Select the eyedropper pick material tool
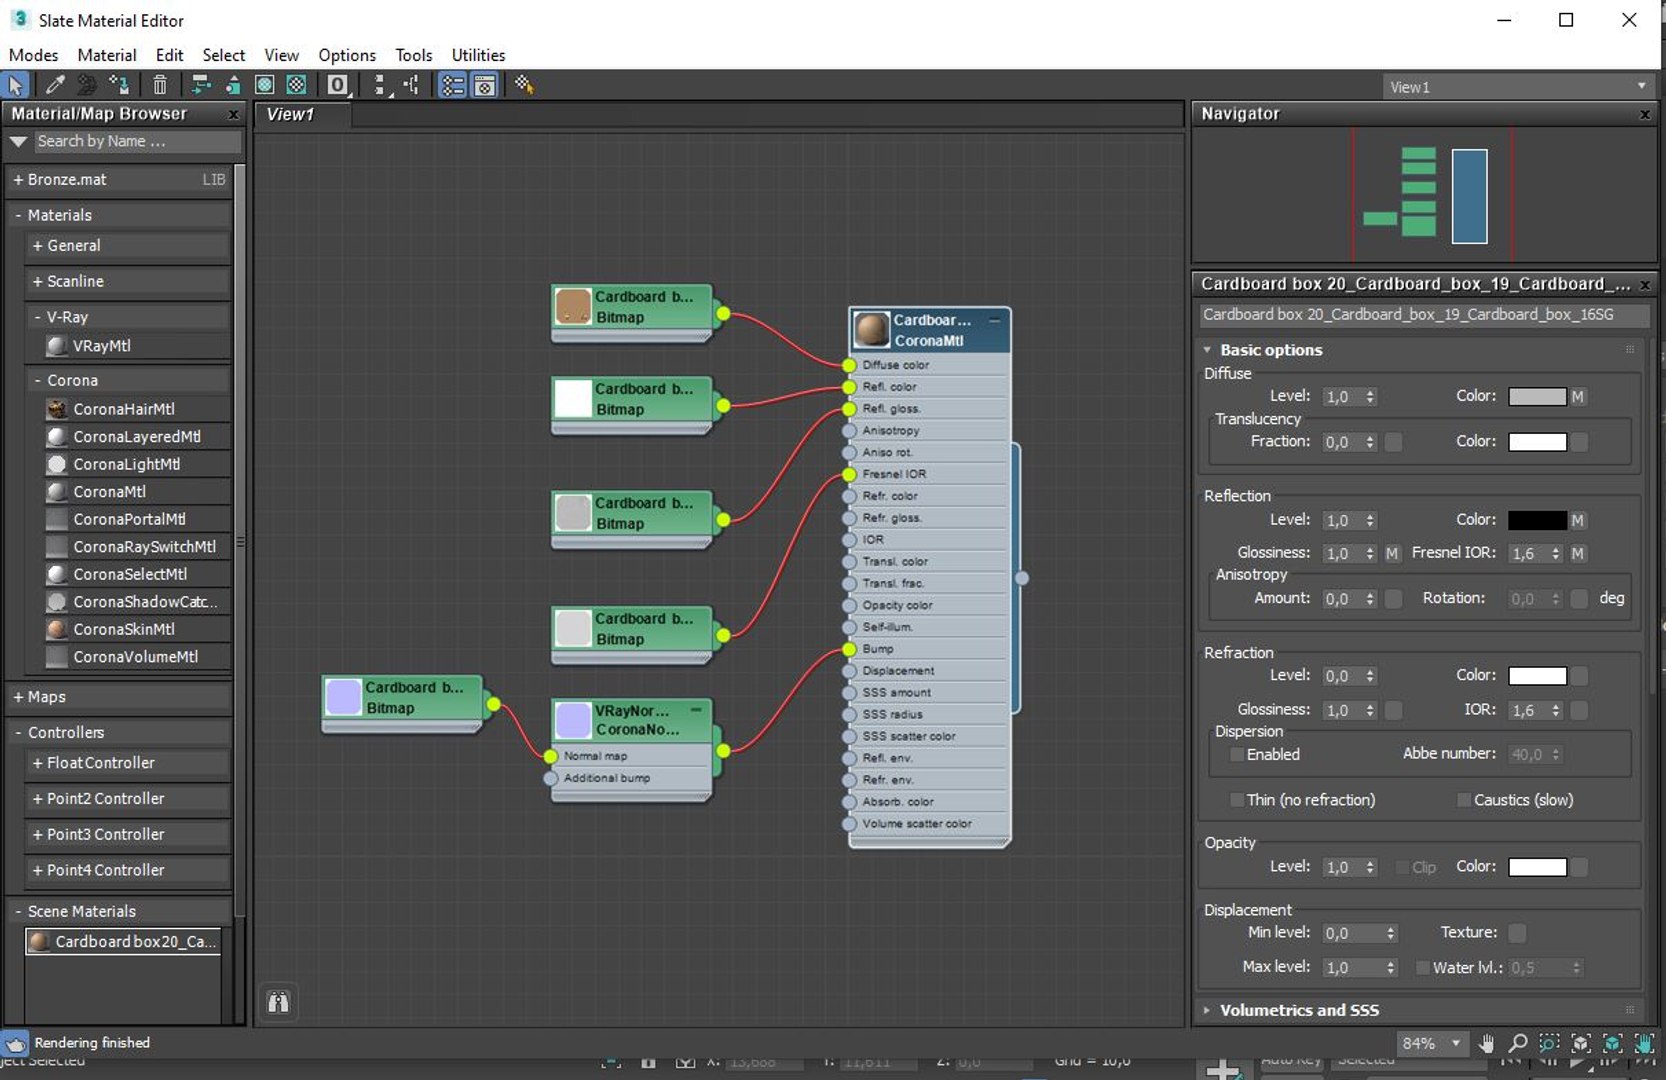 (55, 85)
